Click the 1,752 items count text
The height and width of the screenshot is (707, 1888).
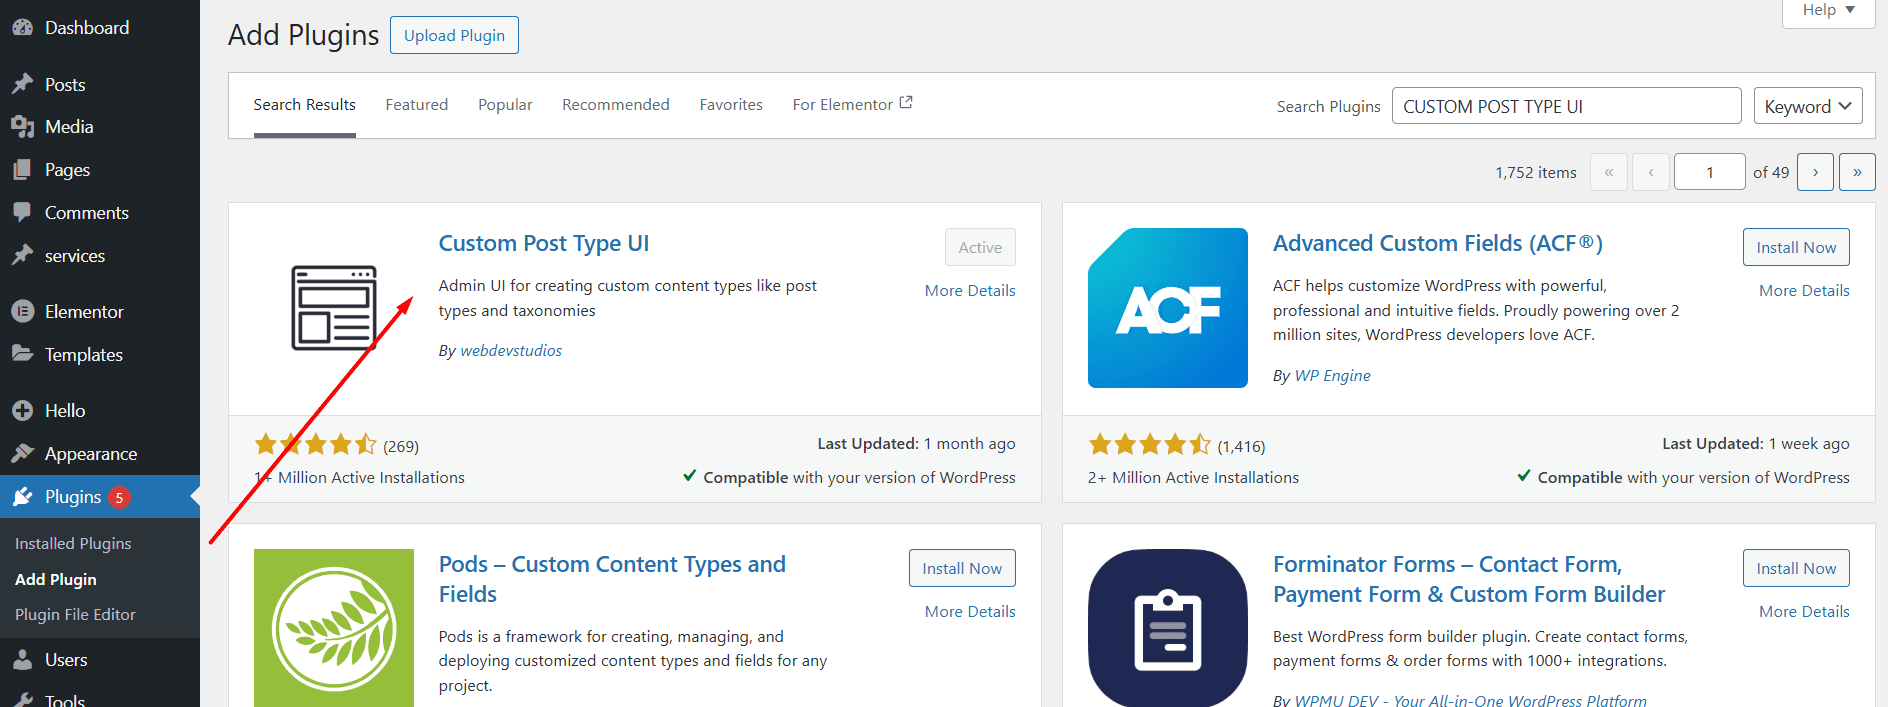[1536, 173]
